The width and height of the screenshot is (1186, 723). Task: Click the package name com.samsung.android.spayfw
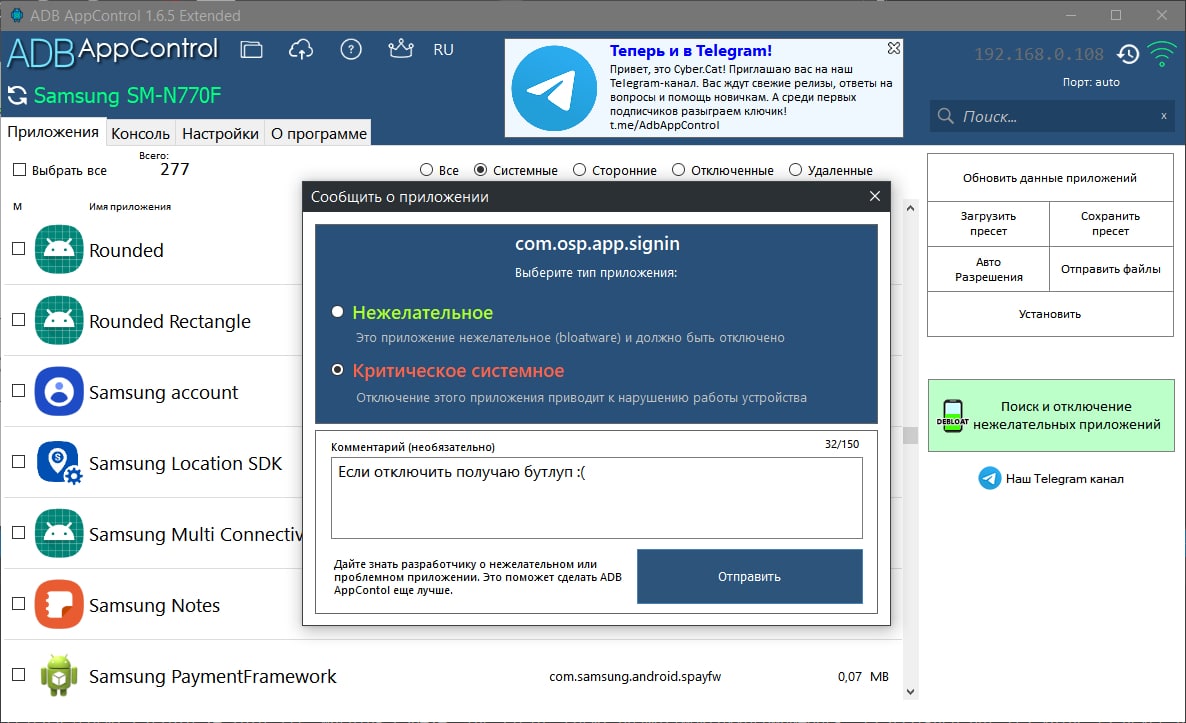pos(635,676)
